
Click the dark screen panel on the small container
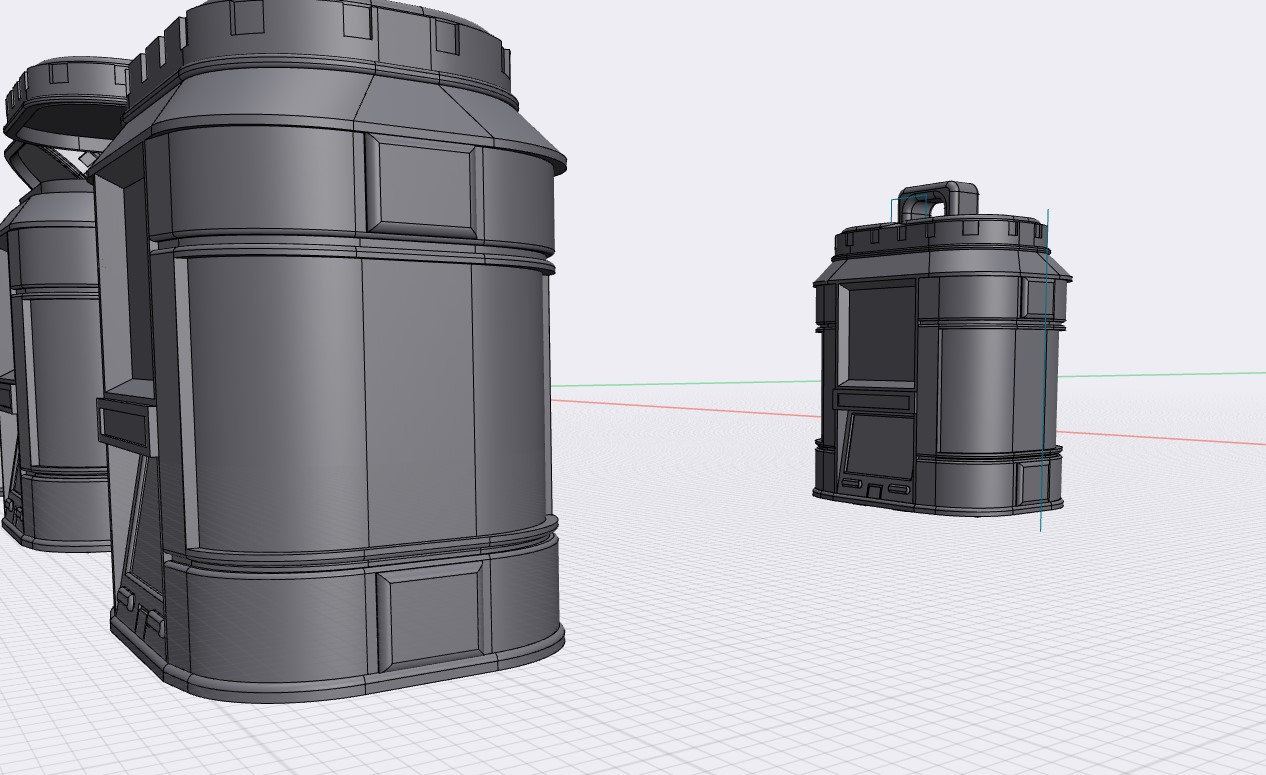click(880, 450)
